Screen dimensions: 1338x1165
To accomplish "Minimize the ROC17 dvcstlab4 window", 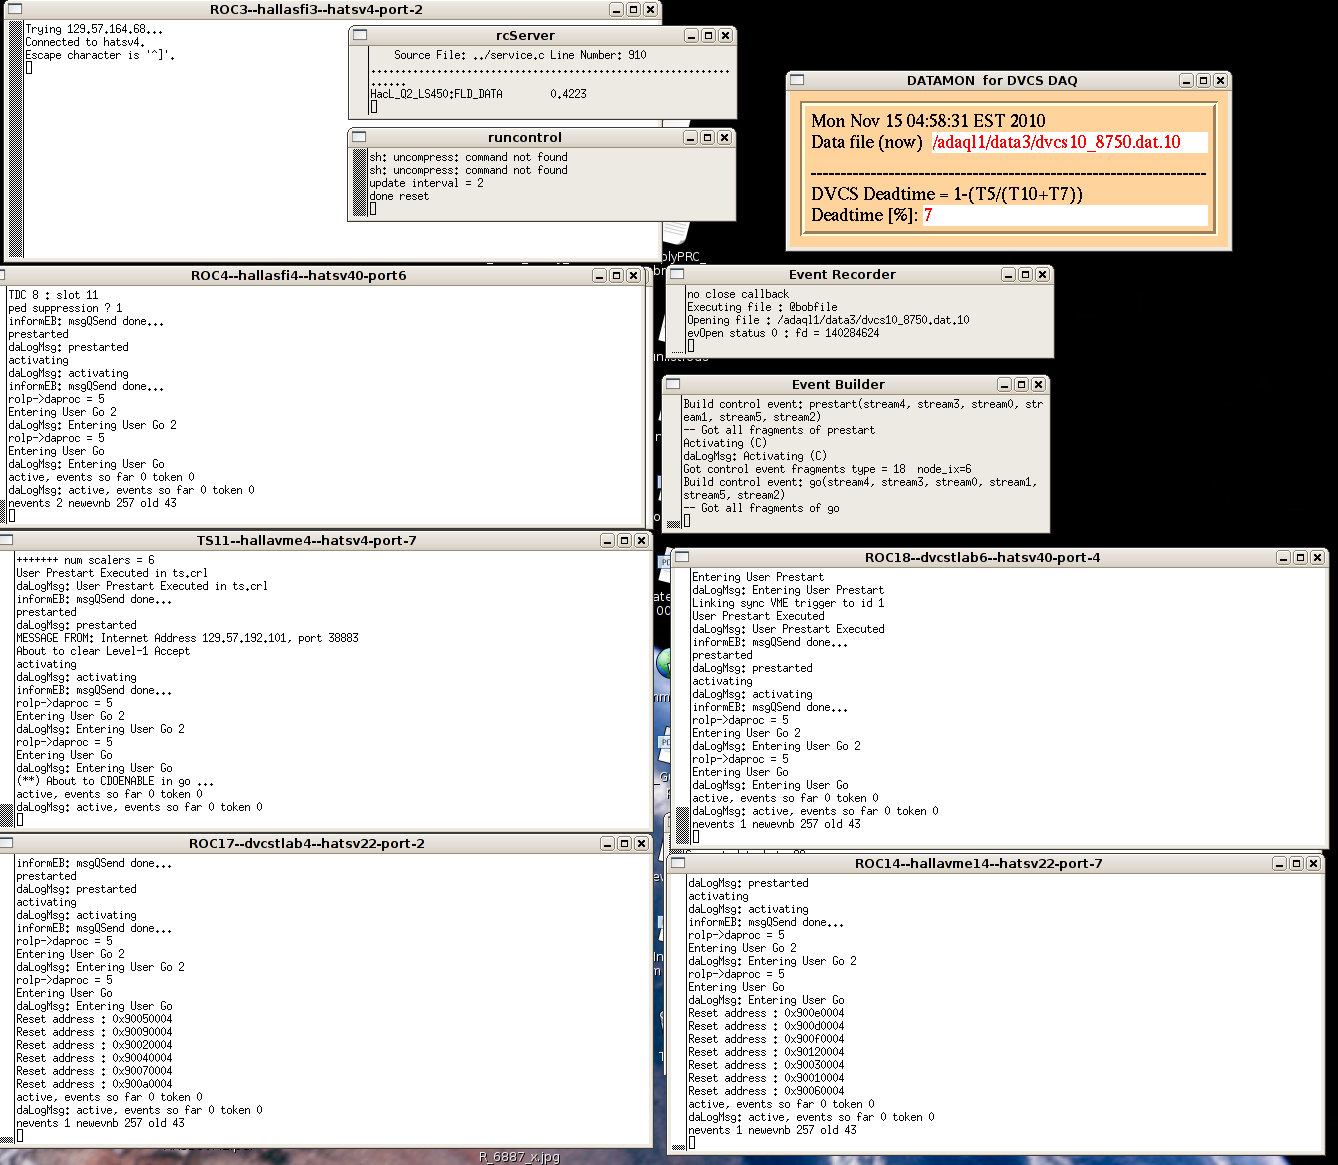I will coord(607,843).
